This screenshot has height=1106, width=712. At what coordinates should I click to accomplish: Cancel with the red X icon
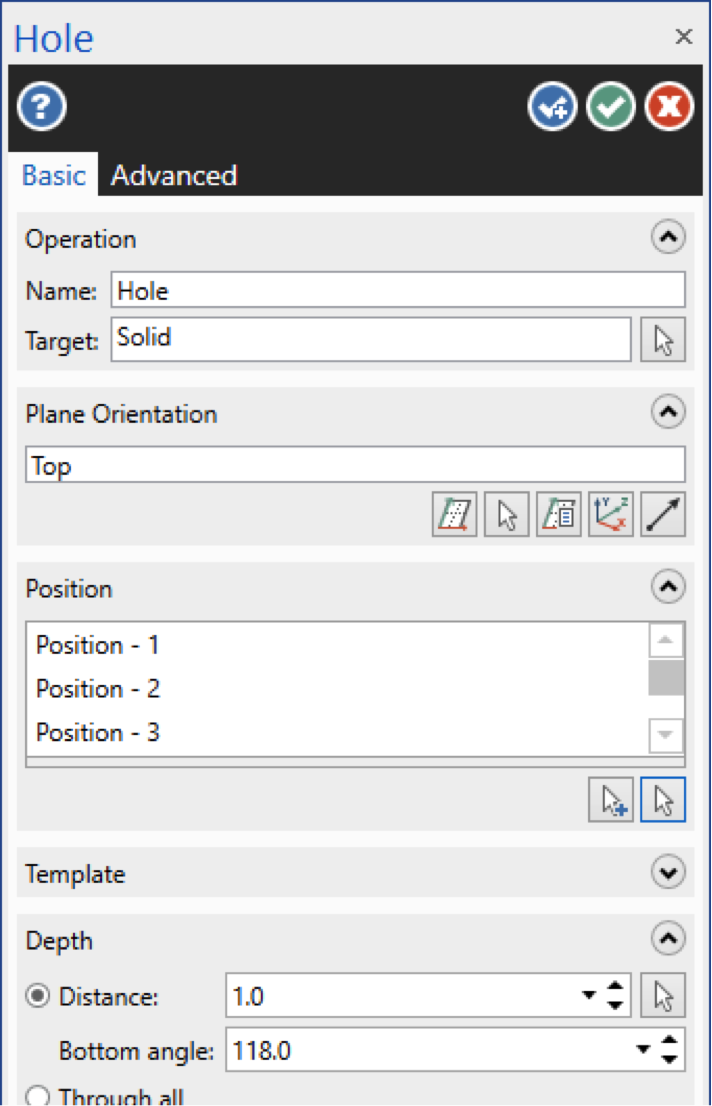[x=669, y=107]
